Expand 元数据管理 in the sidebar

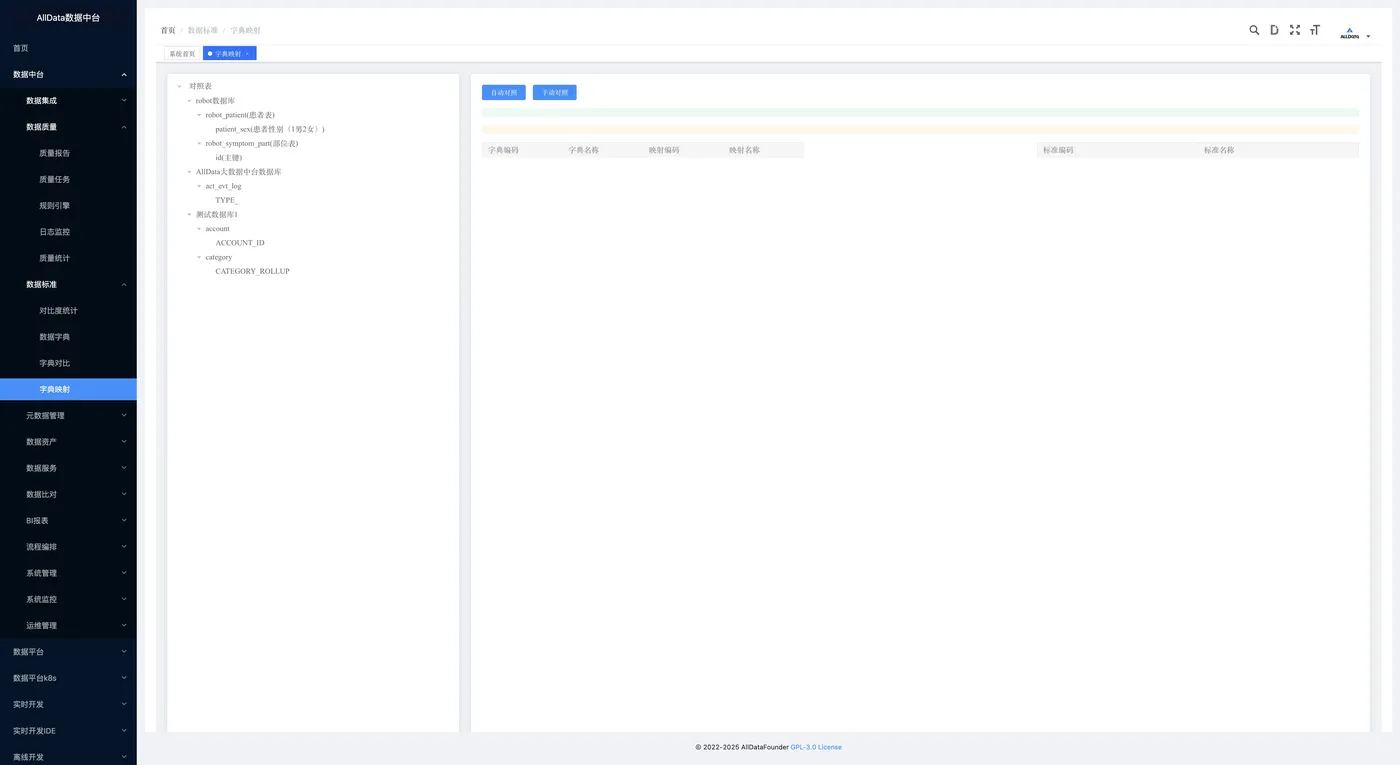[68, 415]
